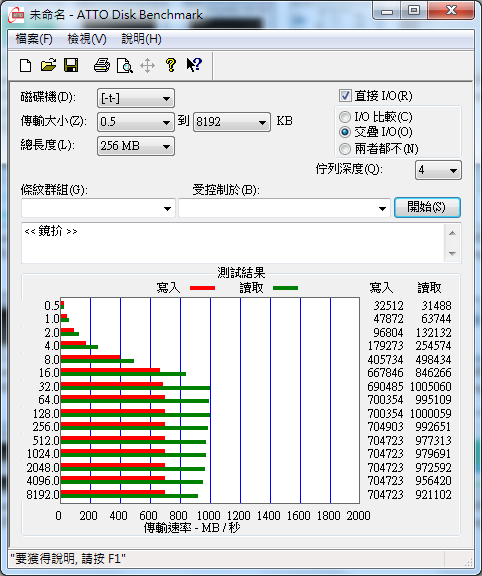Open Print Preview toolbar icon

coord(125,66)
